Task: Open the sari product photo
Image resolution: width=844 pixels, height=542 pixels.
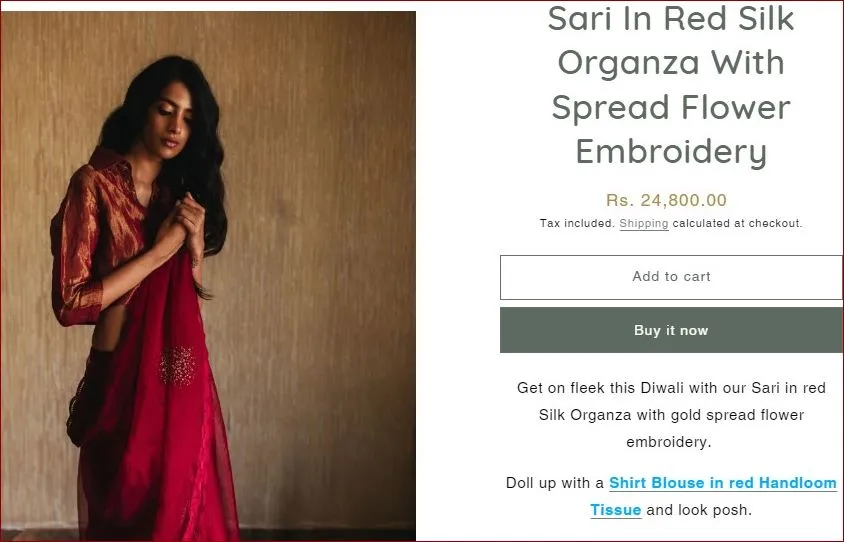Action: coord(208,276)
